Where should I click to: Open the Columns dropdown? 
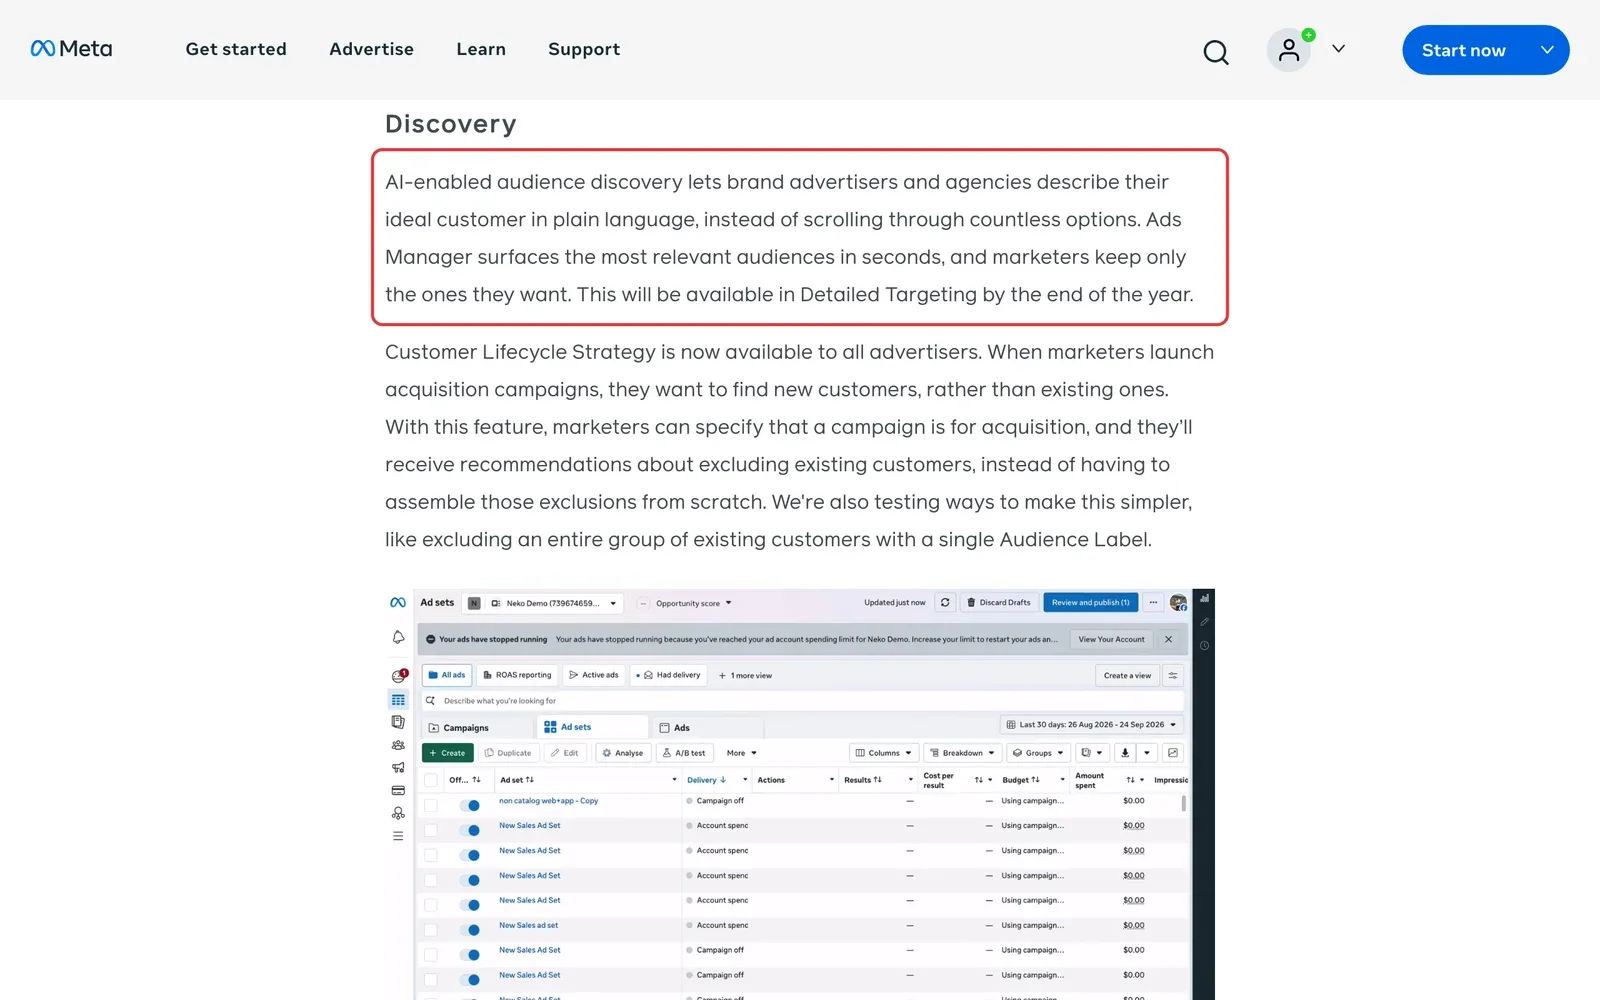coord(883,753)
